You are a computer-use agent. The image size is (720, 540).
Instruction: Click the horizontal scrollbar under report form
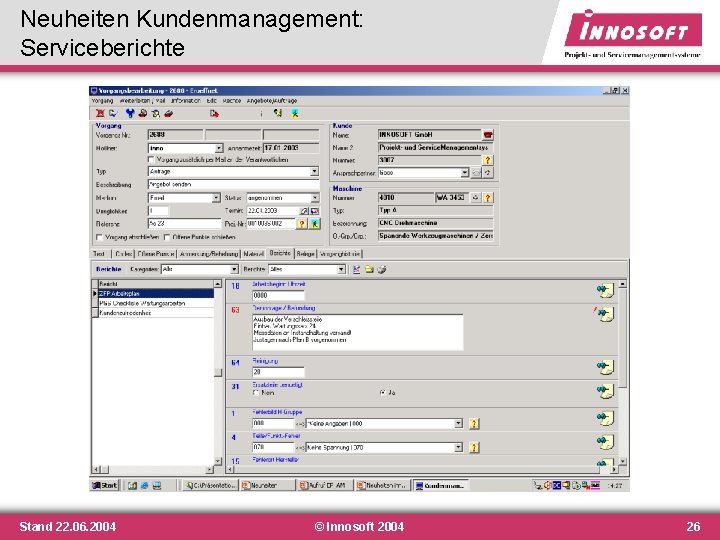tap(421, 470)
